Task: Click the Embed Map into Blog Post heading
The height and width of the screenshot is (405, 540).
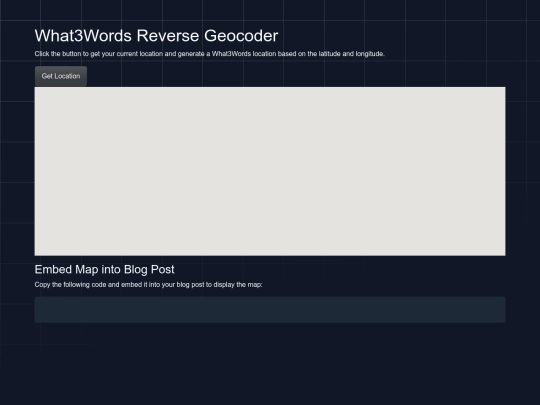Action: pos(104,269)
